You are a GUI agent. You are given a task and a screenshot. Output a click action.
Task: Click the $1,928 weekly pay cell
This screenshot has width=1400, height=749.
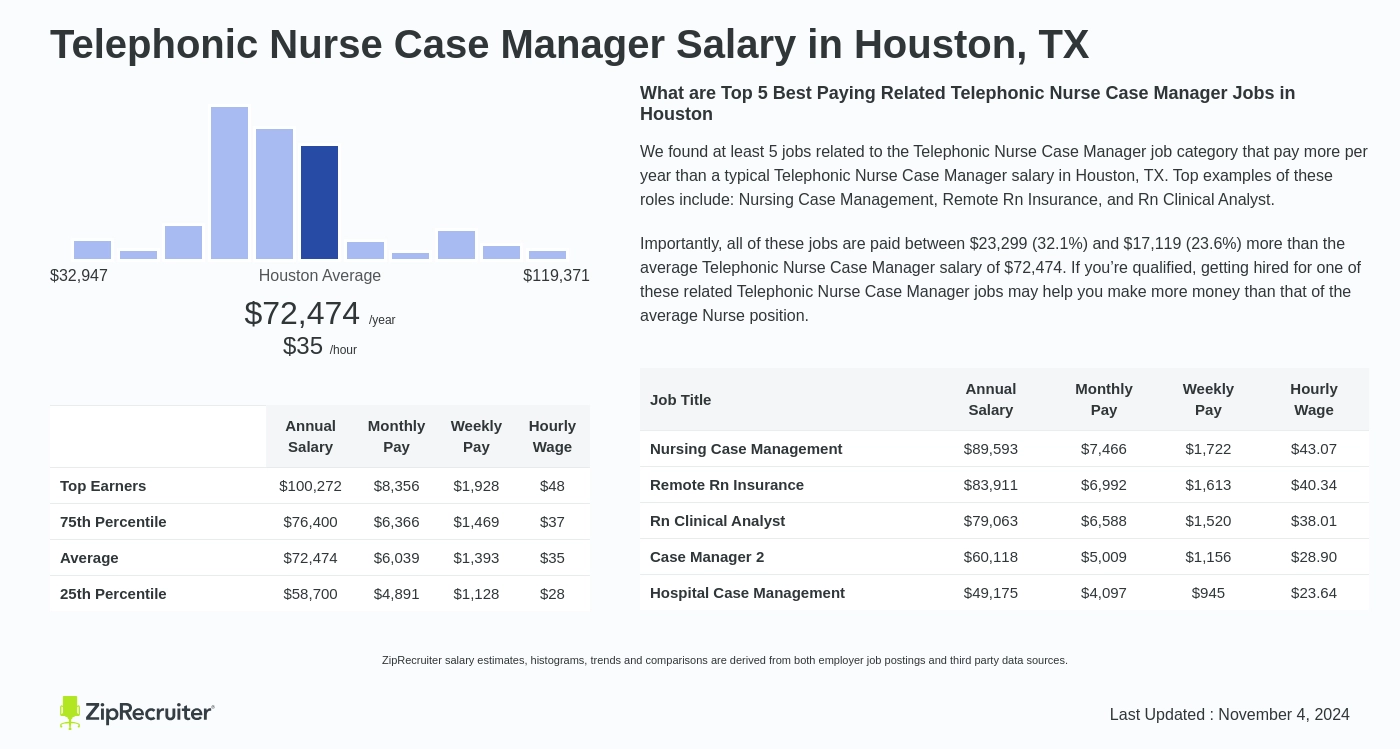476,485
